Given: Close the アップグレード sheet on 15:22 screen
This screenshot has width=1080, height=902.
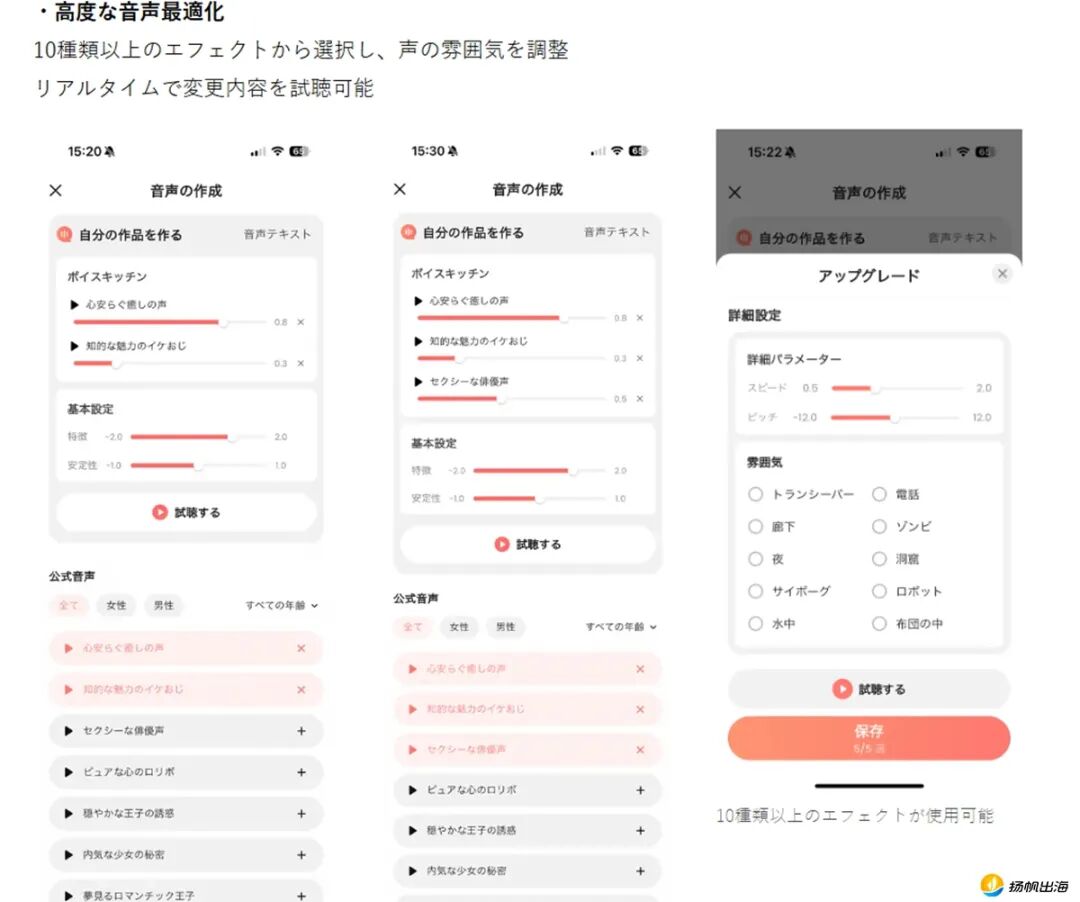Looking at the screenshot, I should (1002, 274).
